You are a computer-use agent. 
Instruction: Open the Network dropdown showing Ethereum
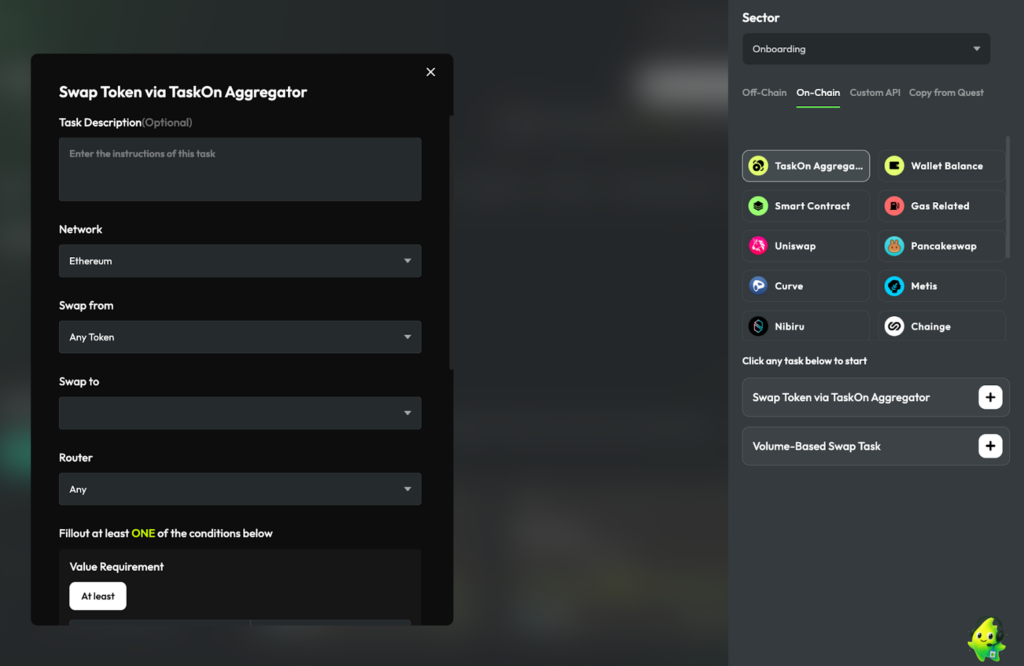pos(240,261)
